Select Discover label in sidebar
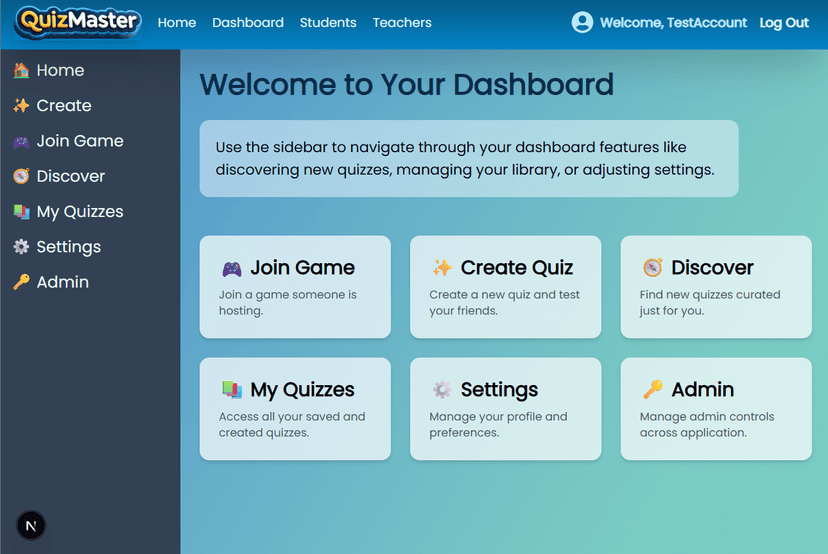Screen dimensions: 828x554 tap(71, 176)
